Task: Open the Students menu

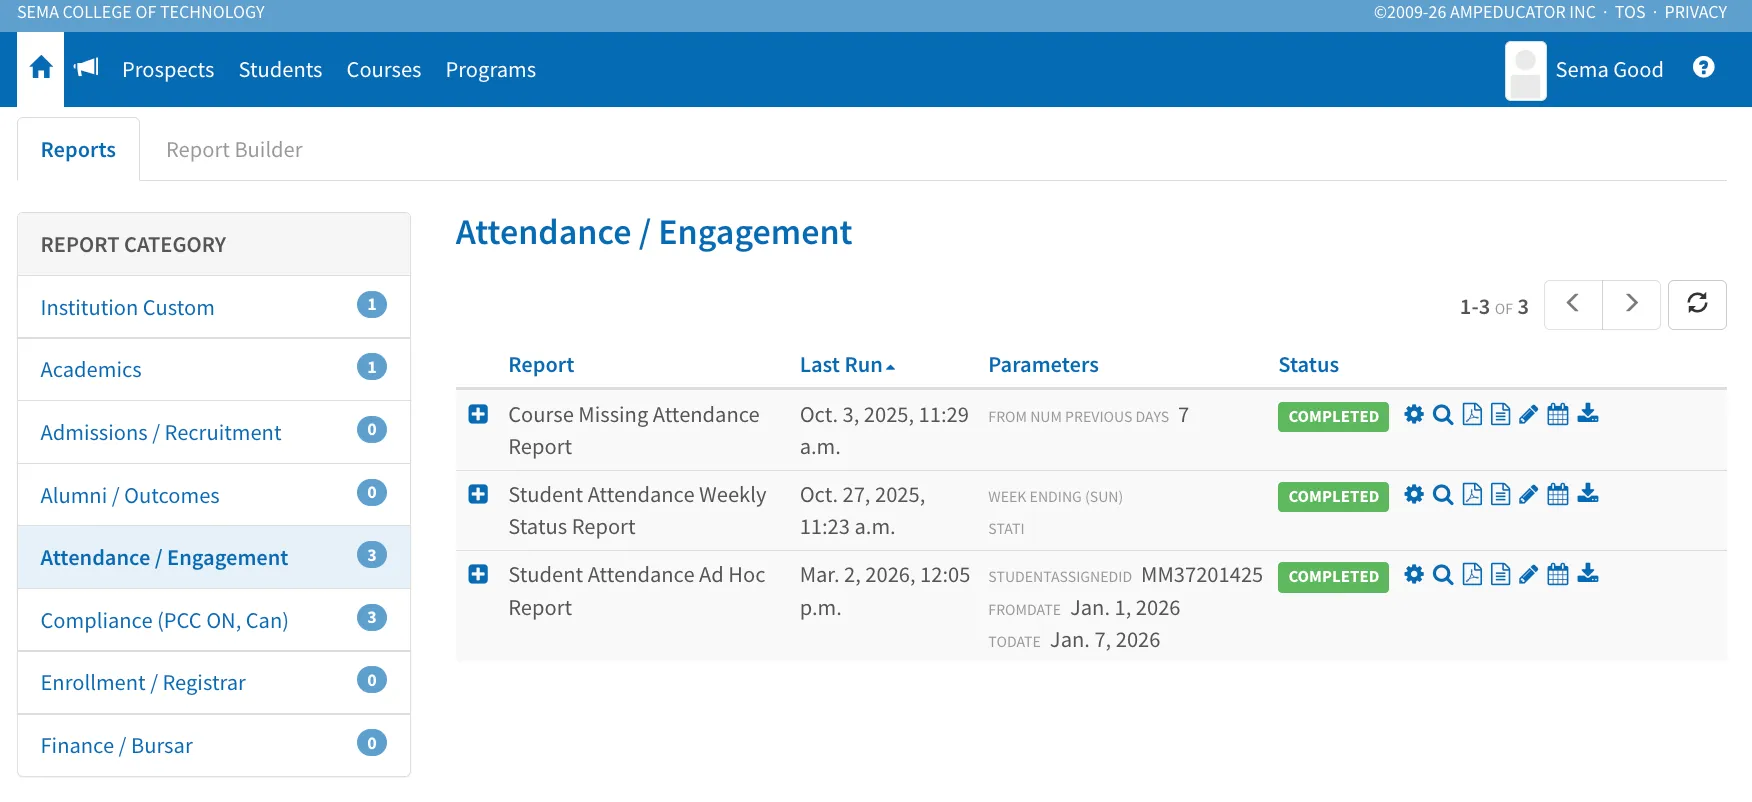Action: pyautogui.click(x=280, y=70)
